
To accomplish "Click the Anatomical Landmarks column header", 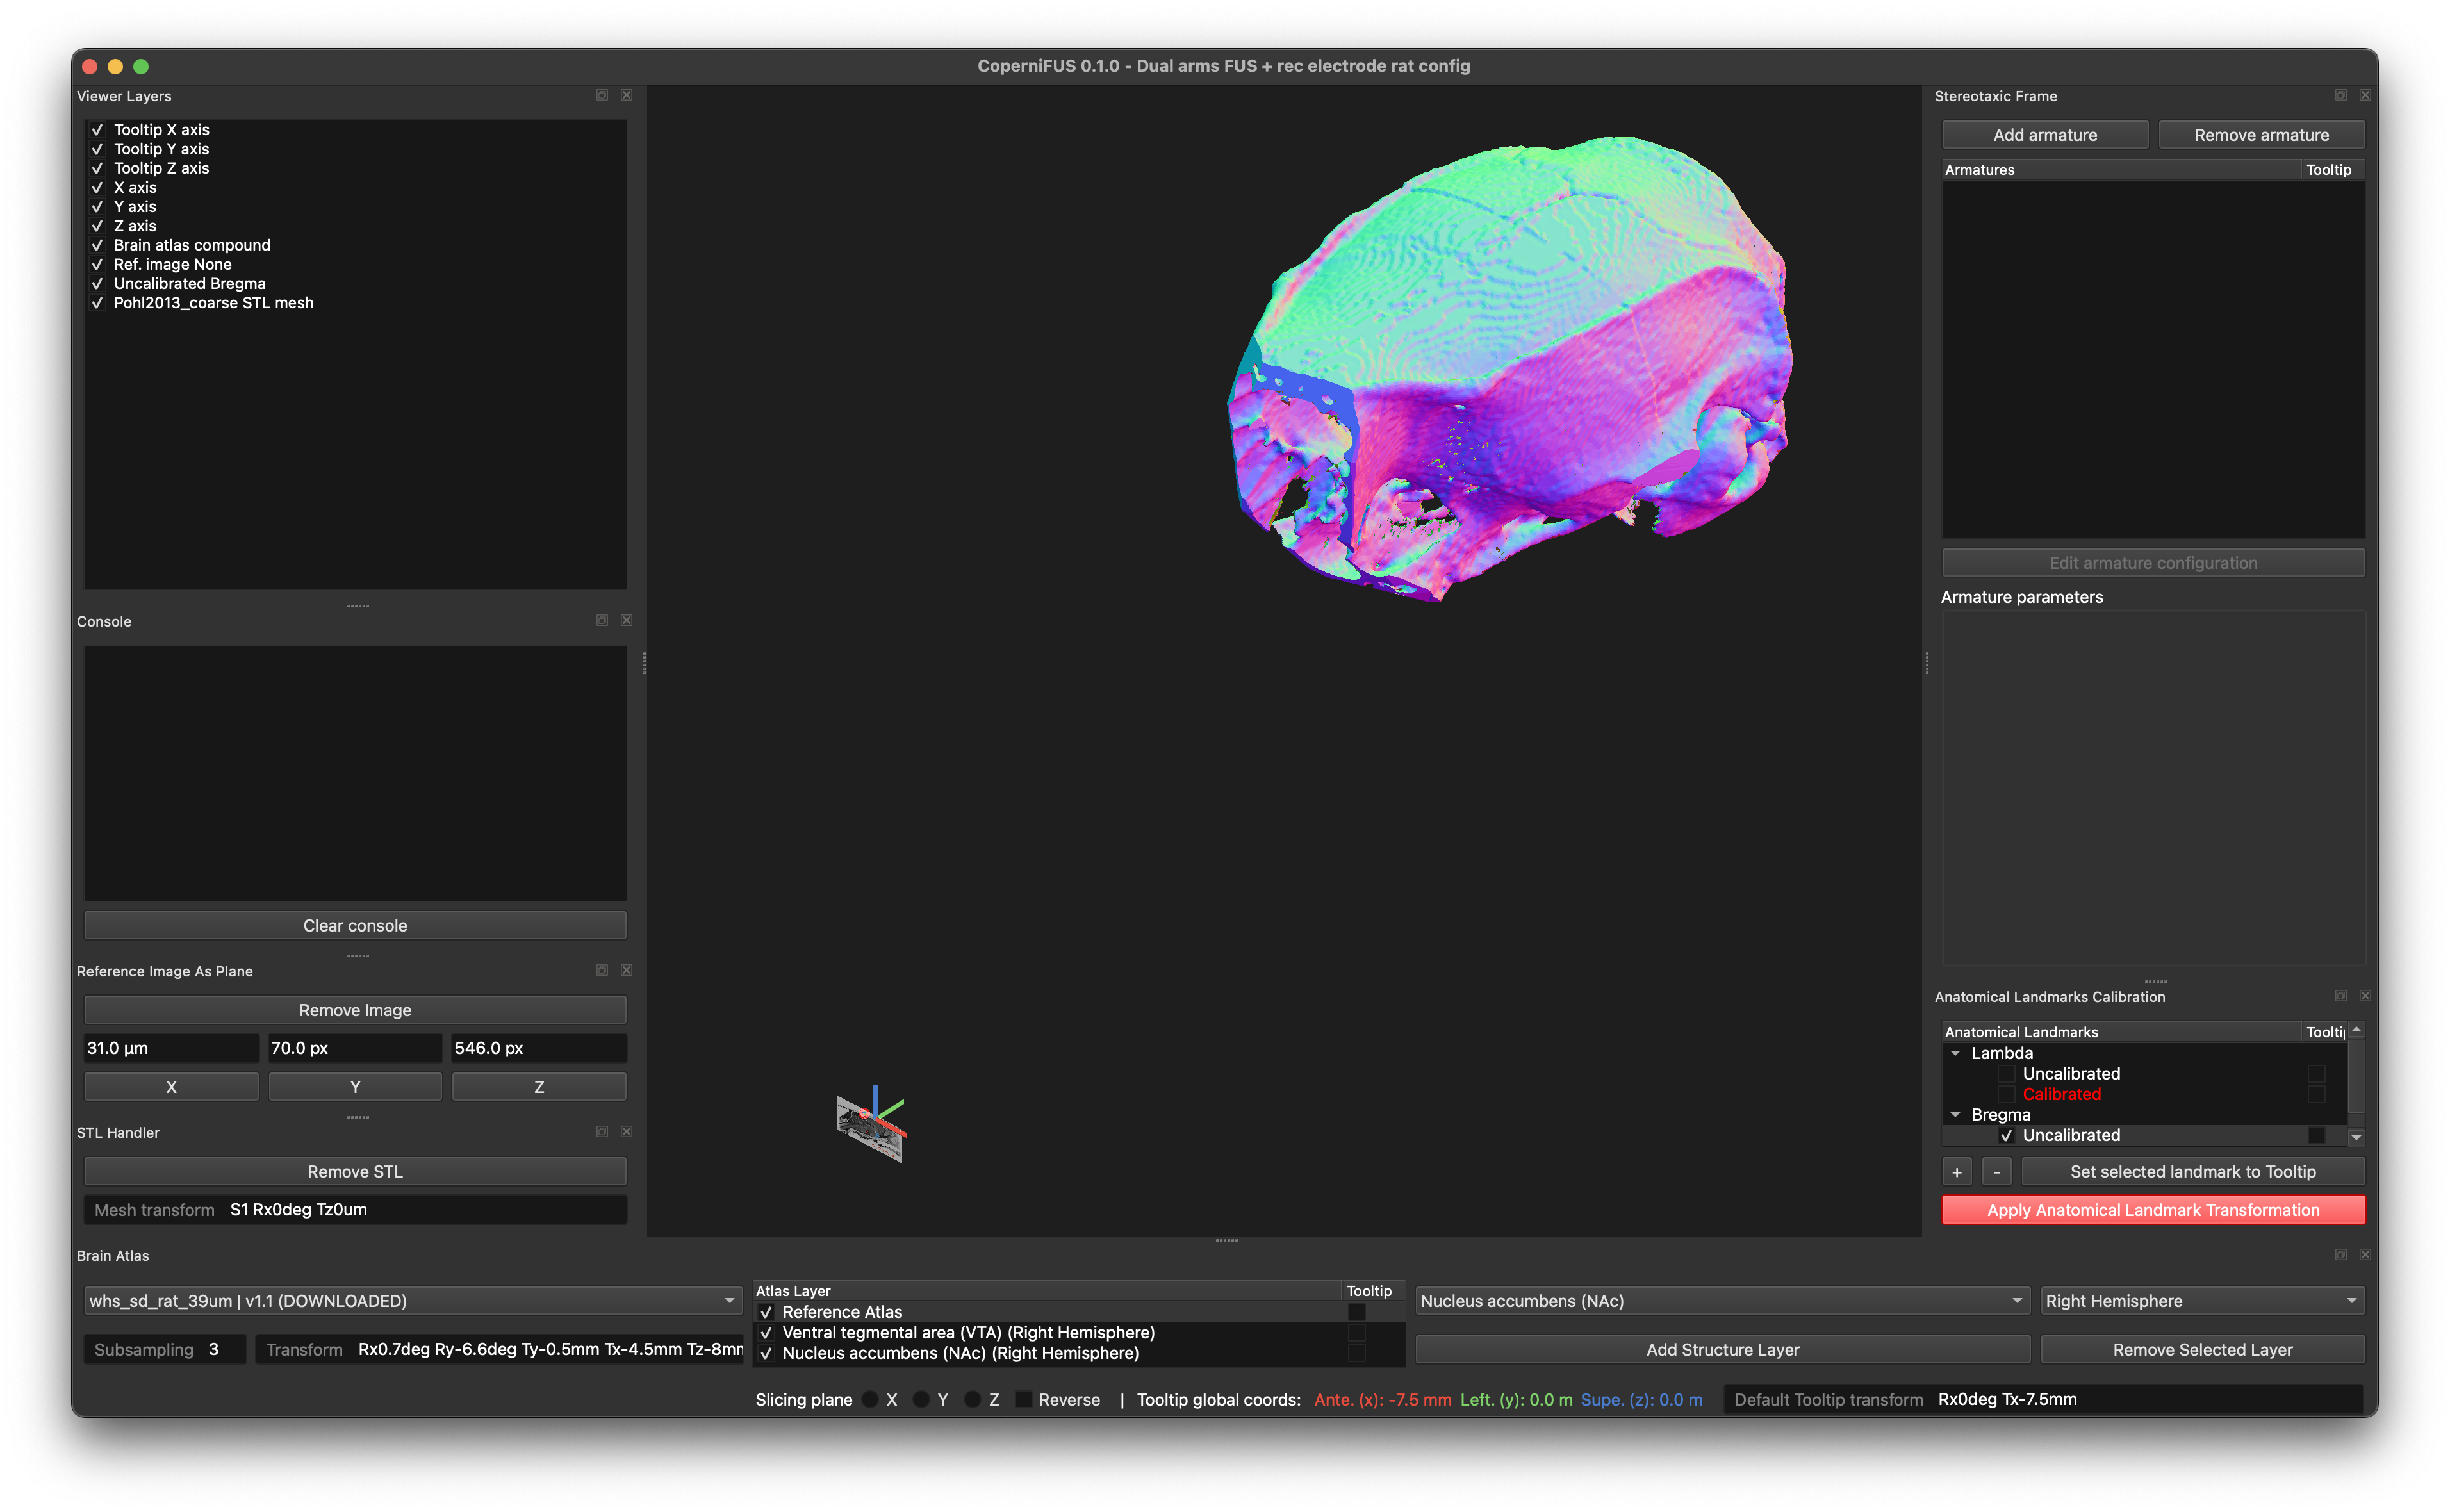I will point(2121,1032).
